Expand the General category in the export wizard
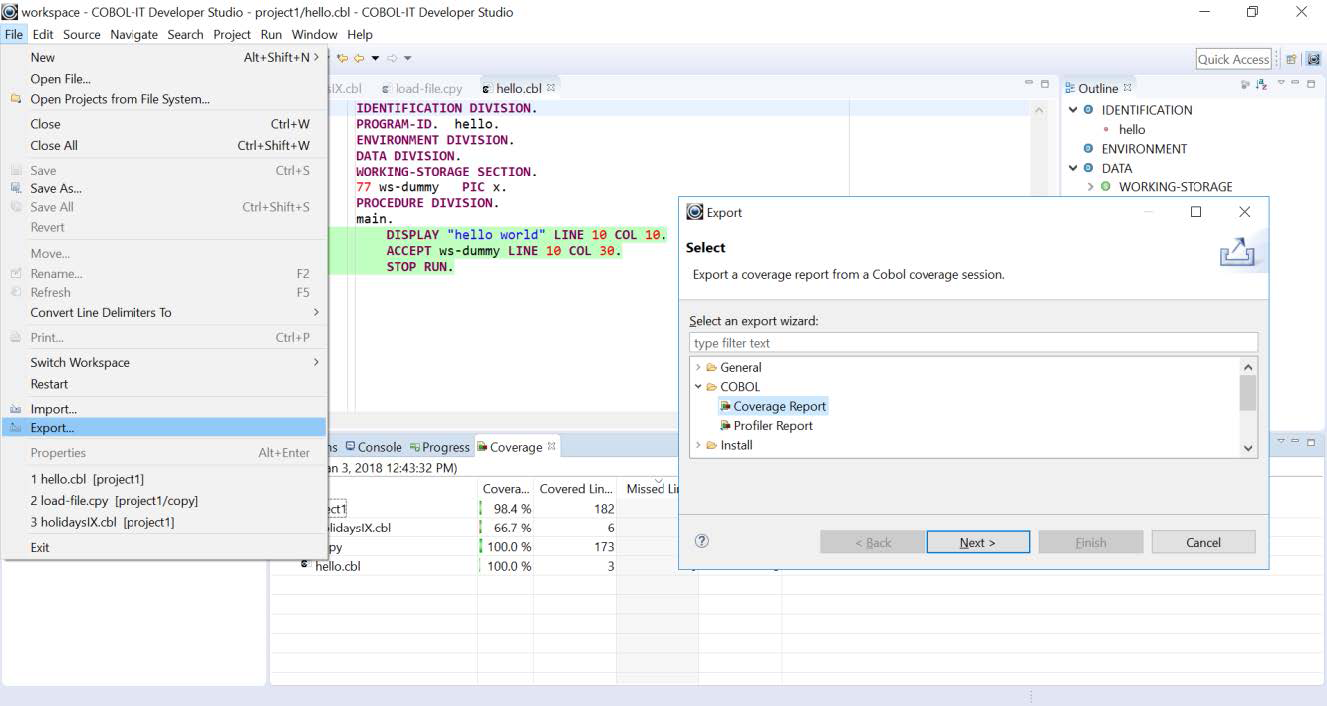This screenshot has width=1327, height=706. 698,367
